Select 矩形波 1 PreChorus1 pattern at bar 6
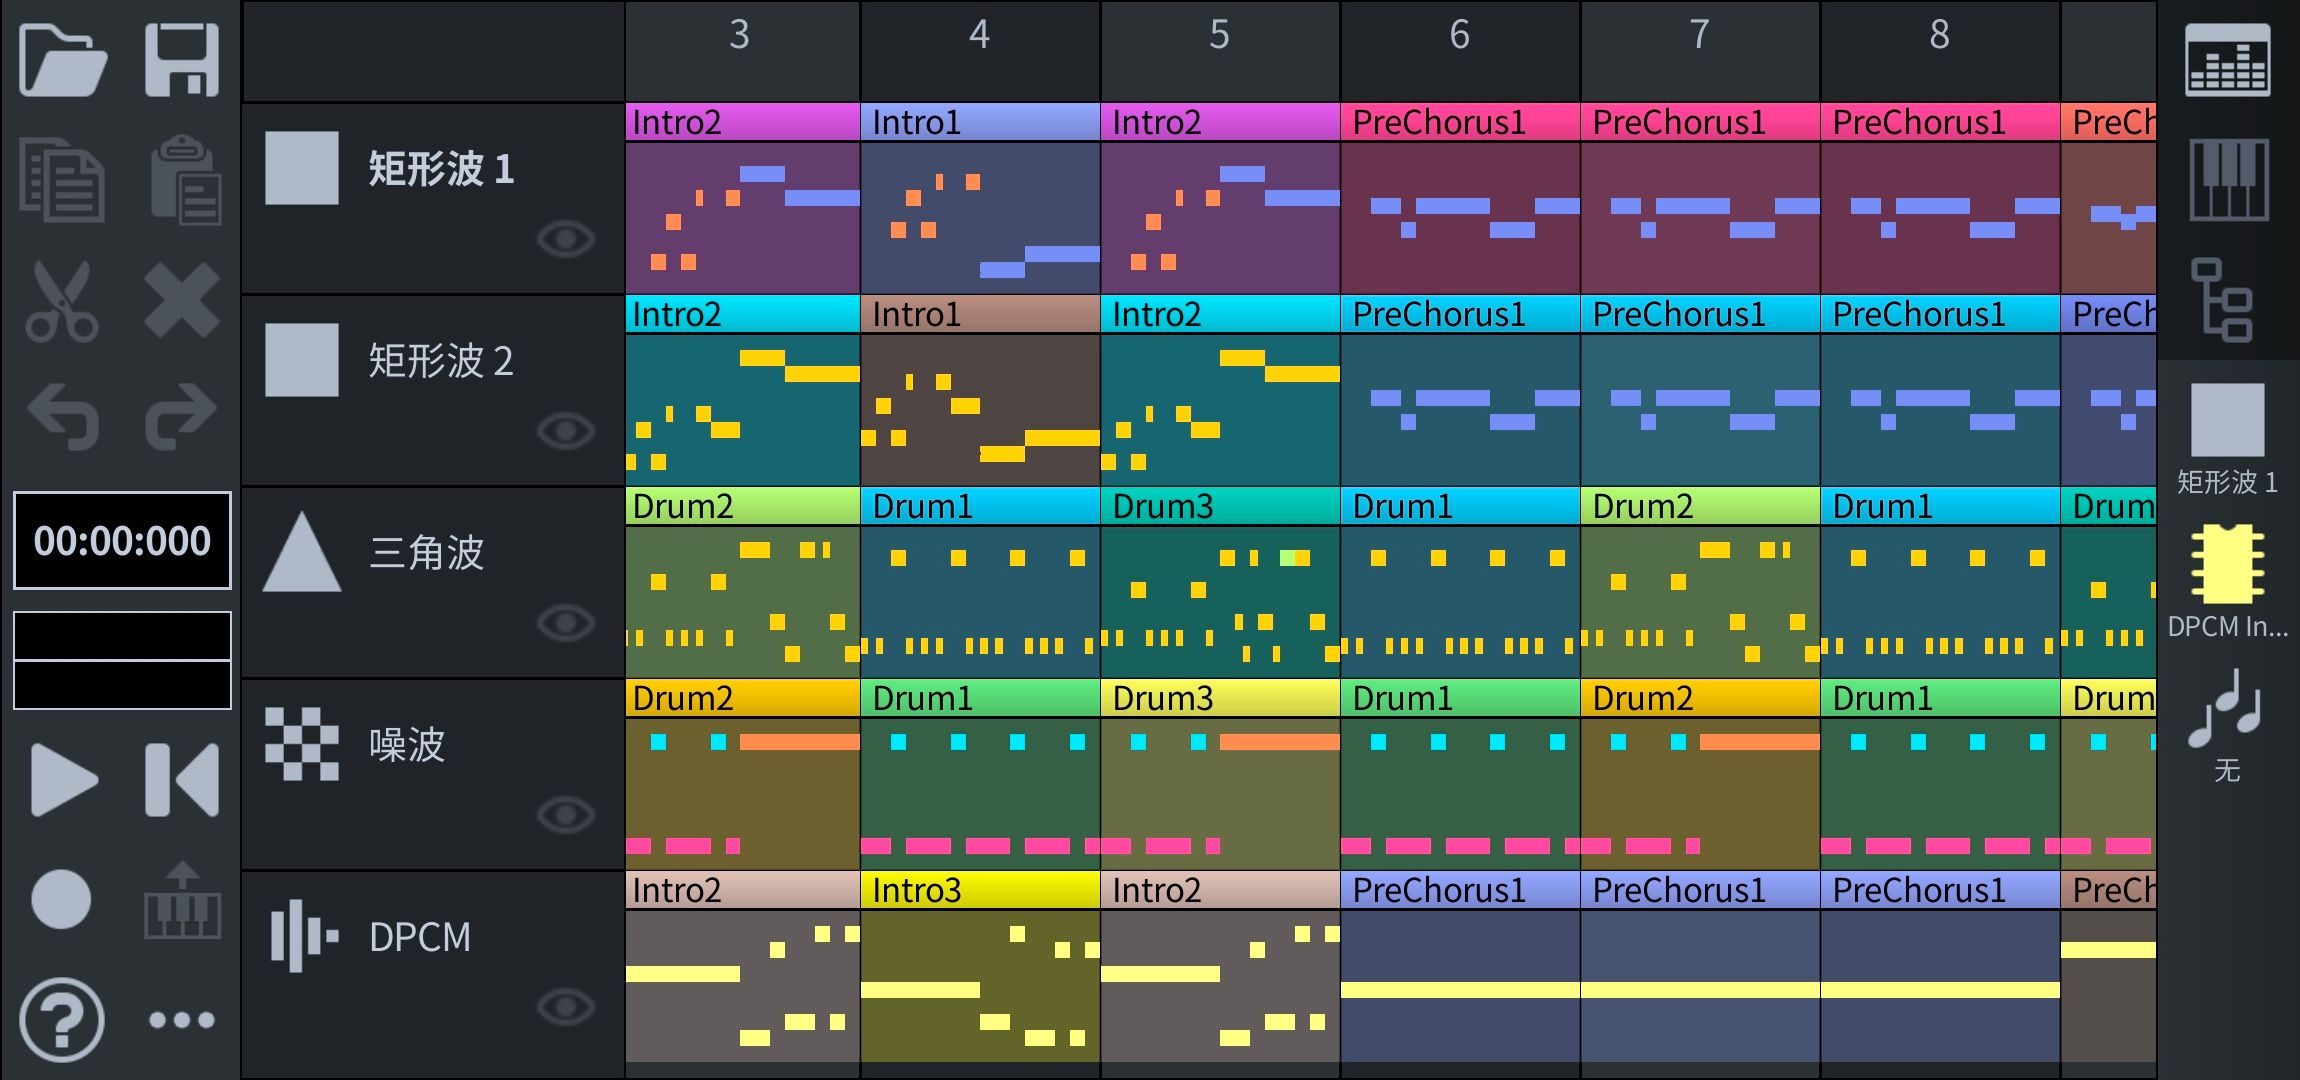This screenshot has height=1080, width=2300. pos(1460,198)
